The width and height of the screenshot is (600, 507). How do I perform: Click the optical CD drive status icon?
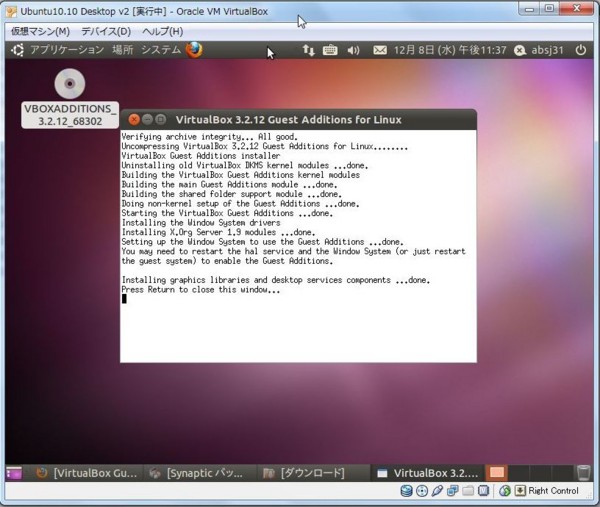pyautogui.click(x=422, y=491)
